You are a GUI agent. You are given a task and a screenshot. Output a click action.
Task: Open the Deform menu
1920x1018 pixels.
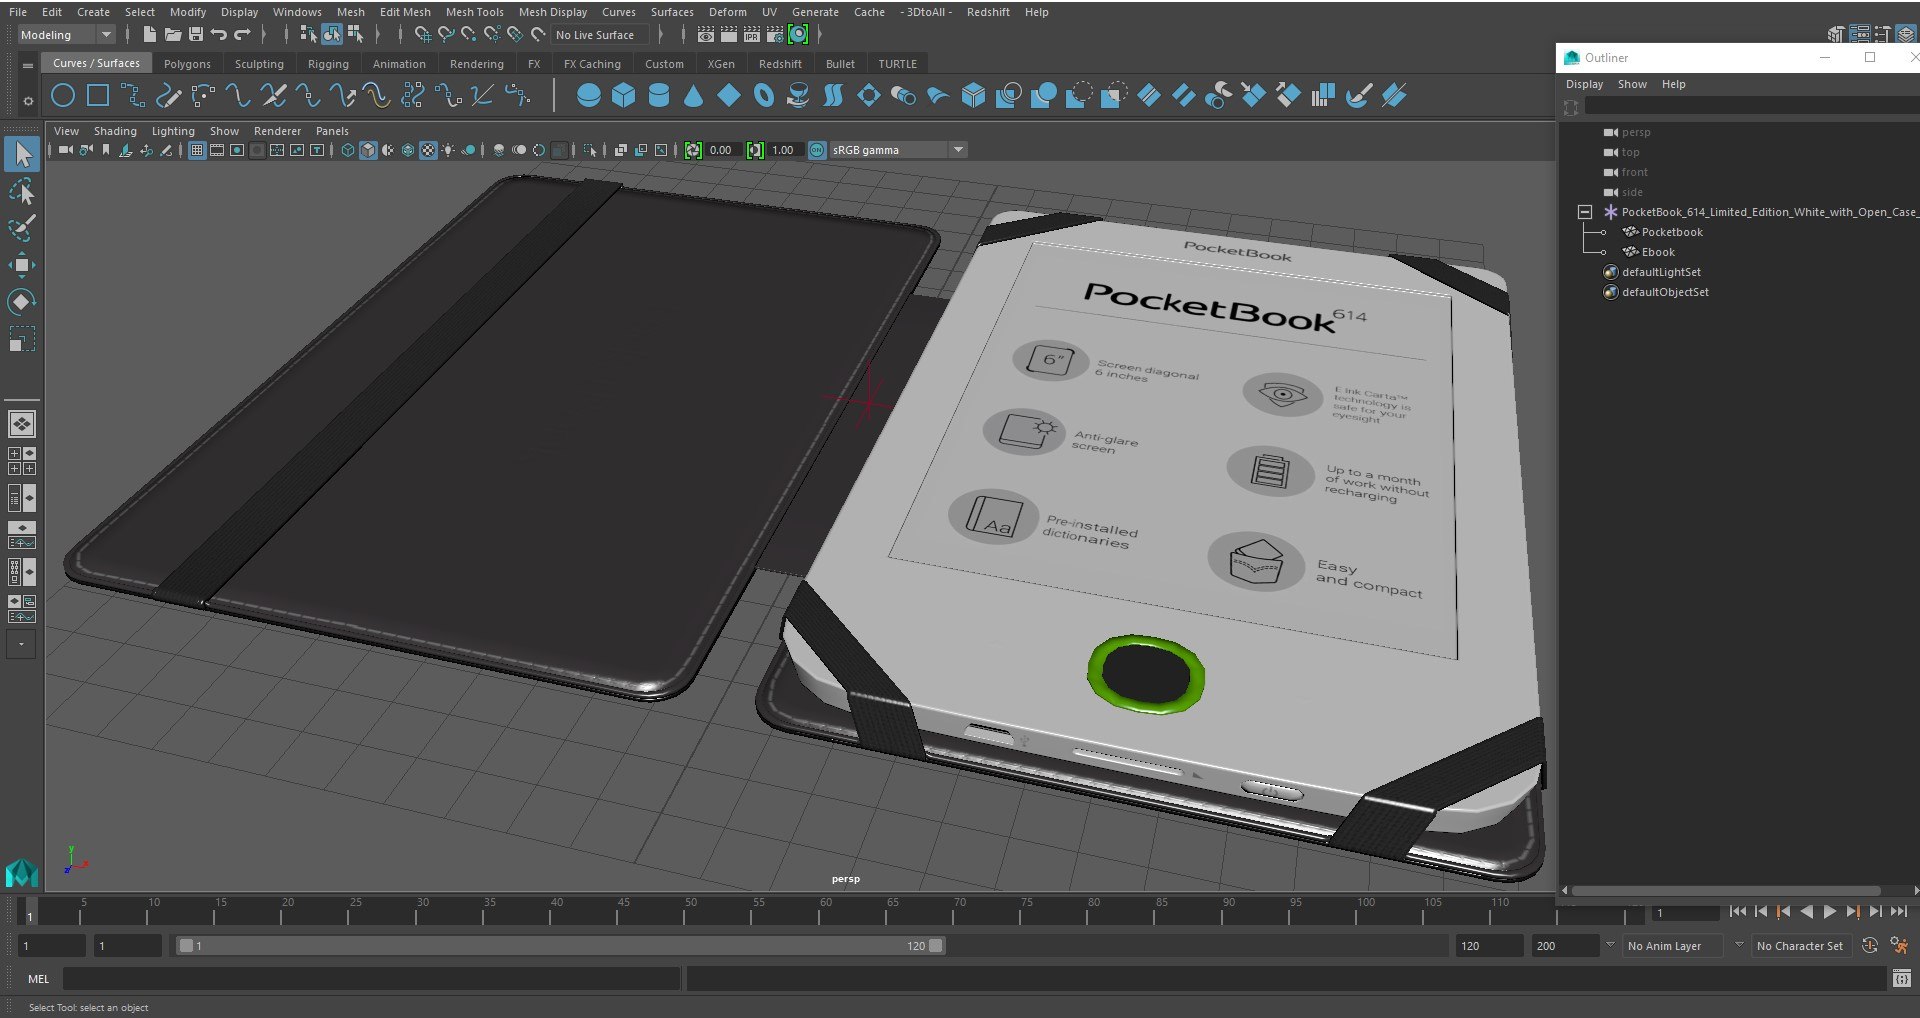pos(727,12)
